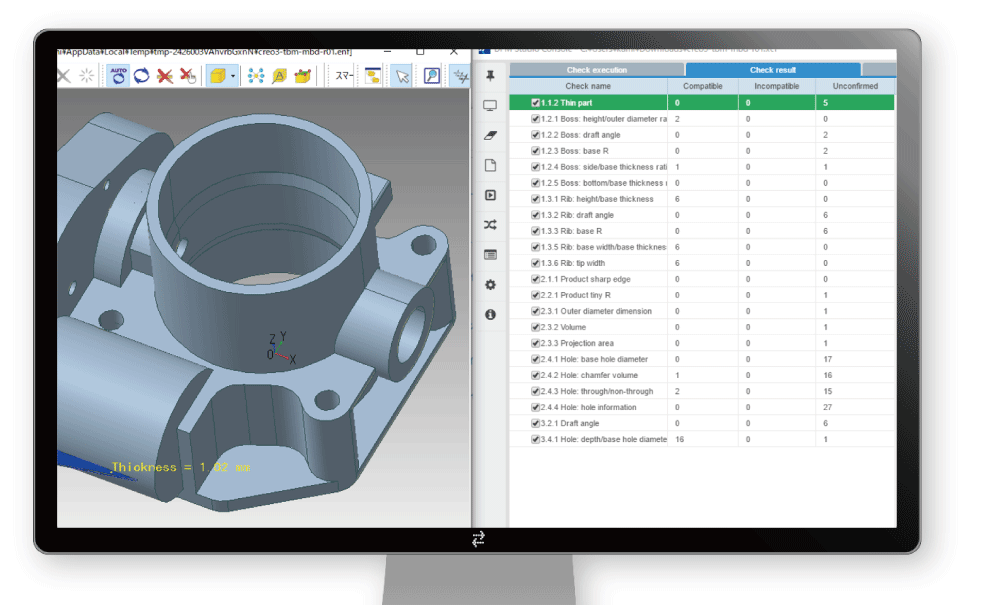
Task: Click the スマー toolbar button
Action: [x=344, y=76]
